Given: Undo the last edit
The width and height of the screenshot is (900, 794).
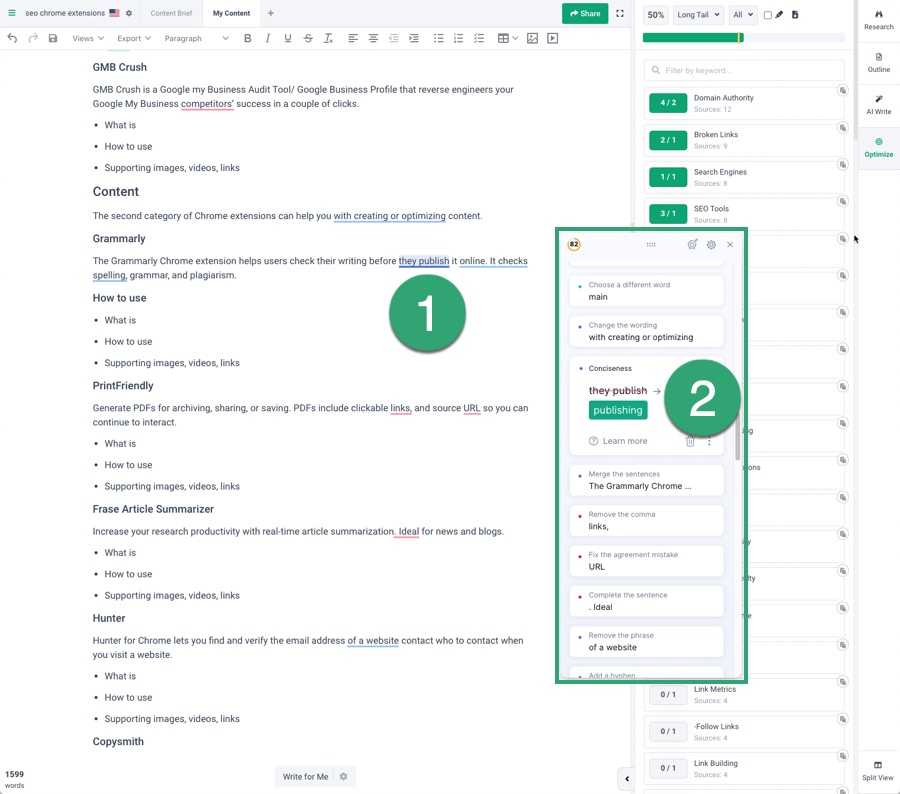Looking at the screenshot, I should pyautogui.click(x=12, y=38).
